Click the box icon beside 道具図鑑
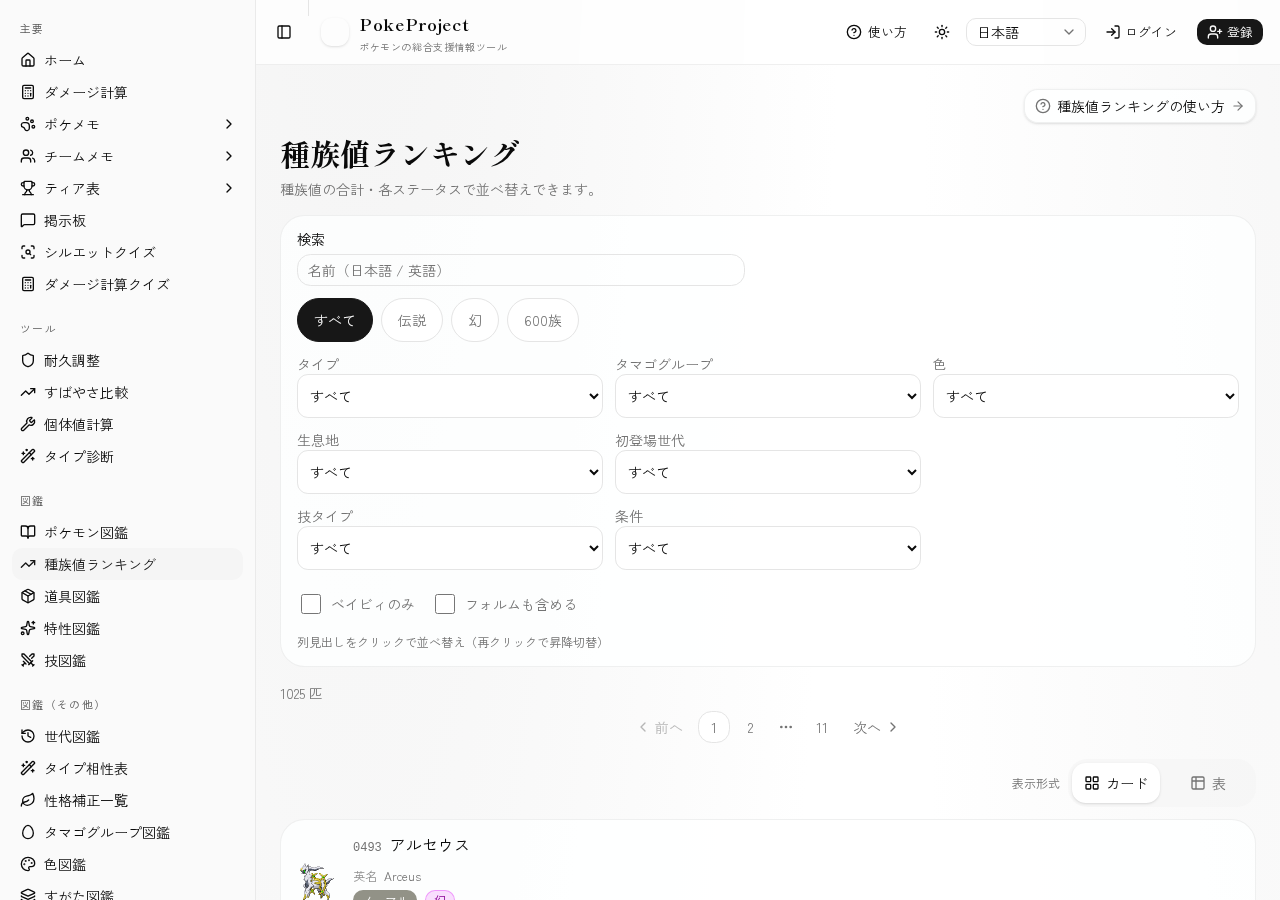1280x900 pixels. pos(28,596)
